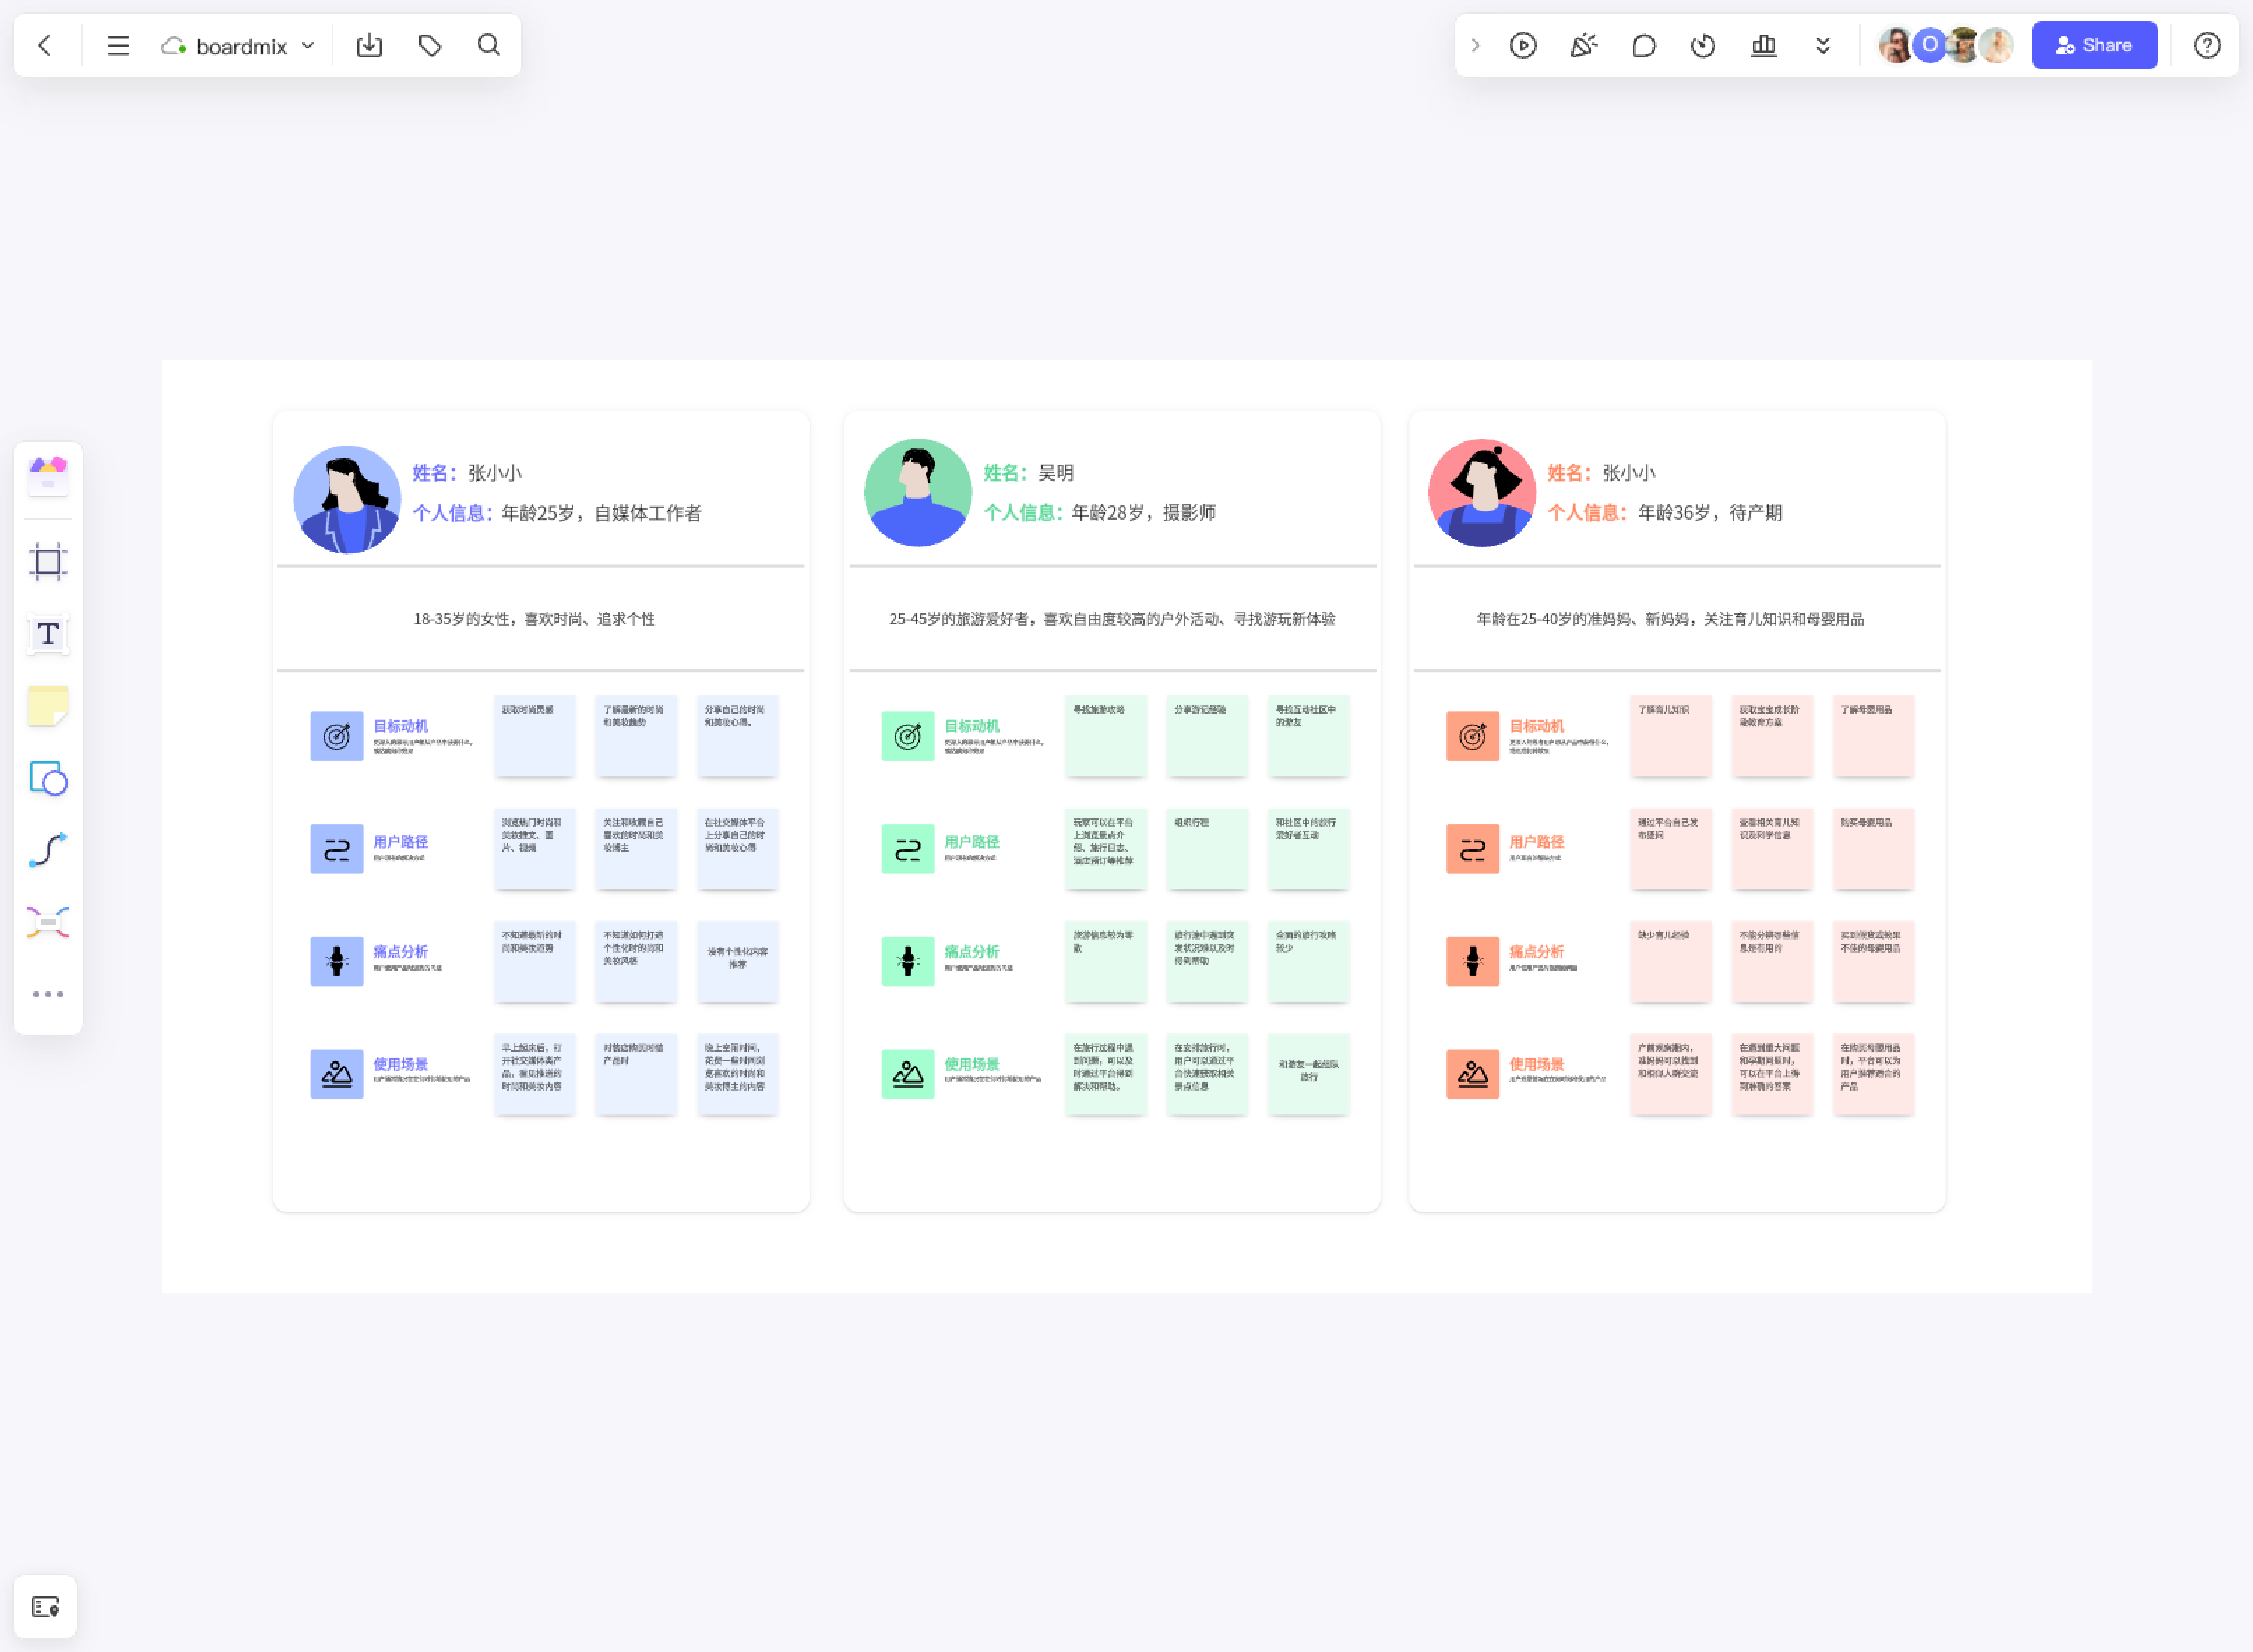This screenshot has width=2253, height=1652.
Task: Click the blue 使用场景 scene icon
Action: click(337, 1074)
